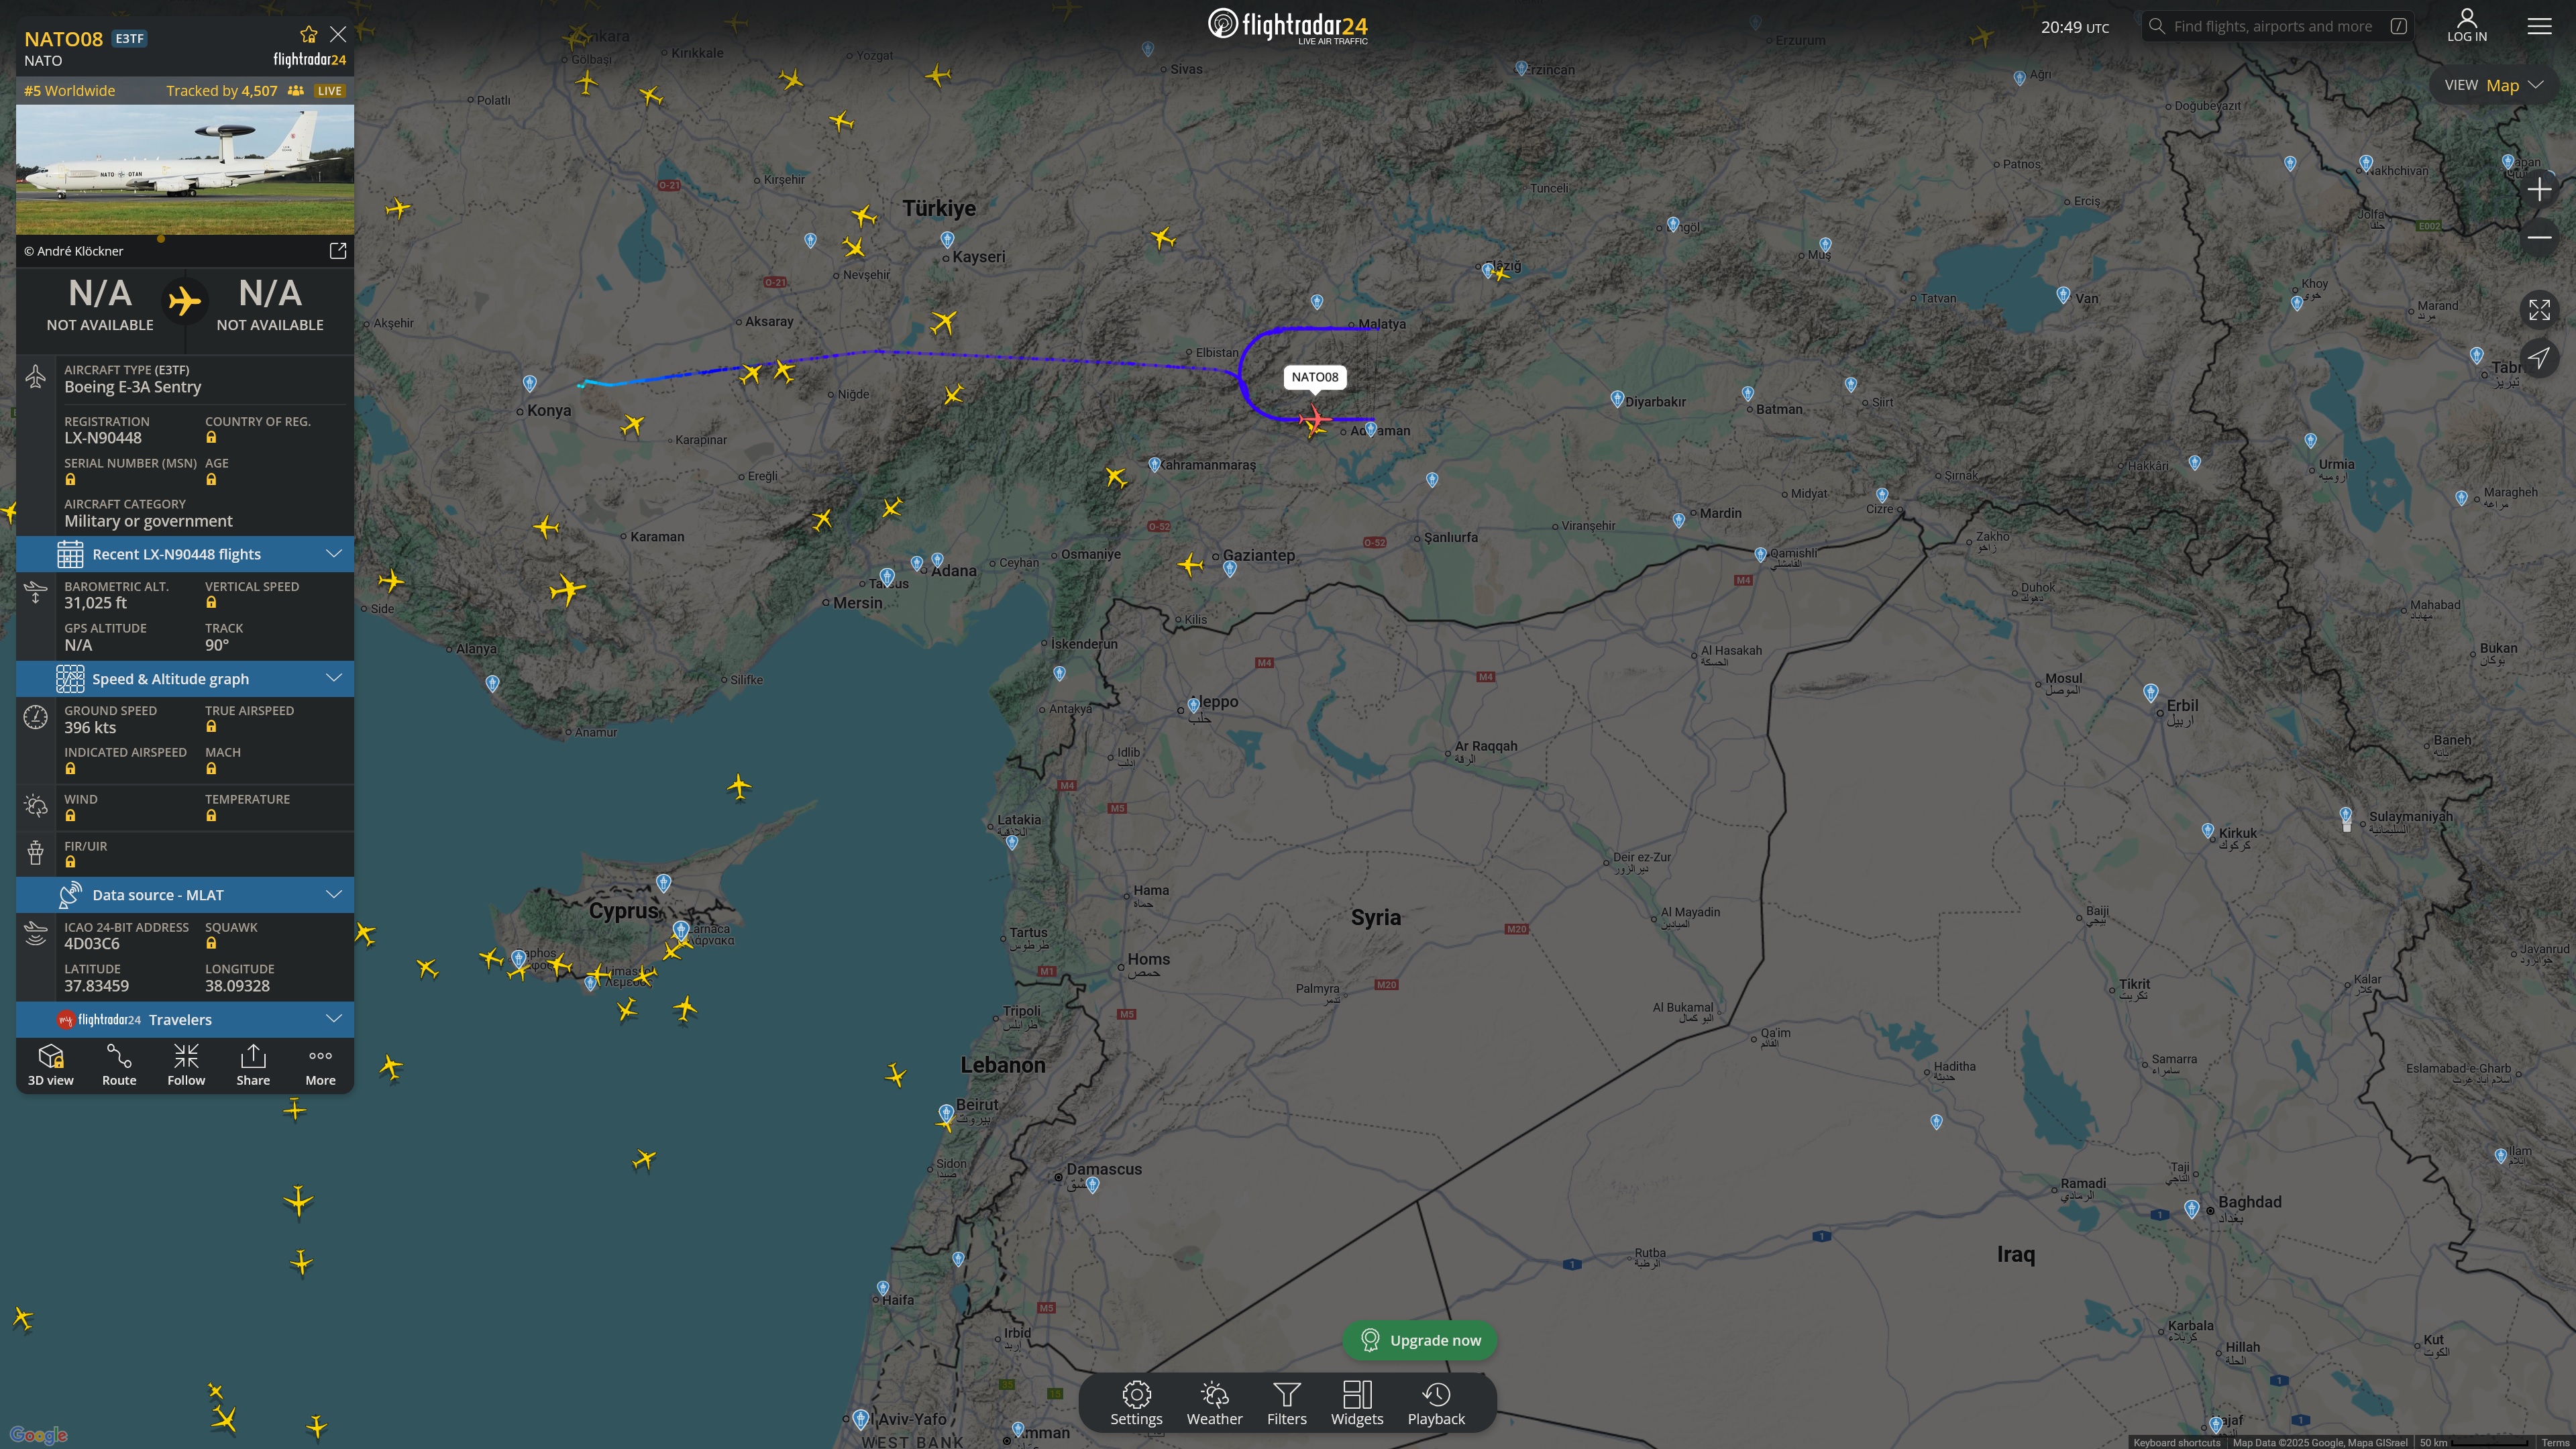Click the Tracked by 4,507 text
Viewport: 2576px width, 1449px height.
[x=221, y=91]
